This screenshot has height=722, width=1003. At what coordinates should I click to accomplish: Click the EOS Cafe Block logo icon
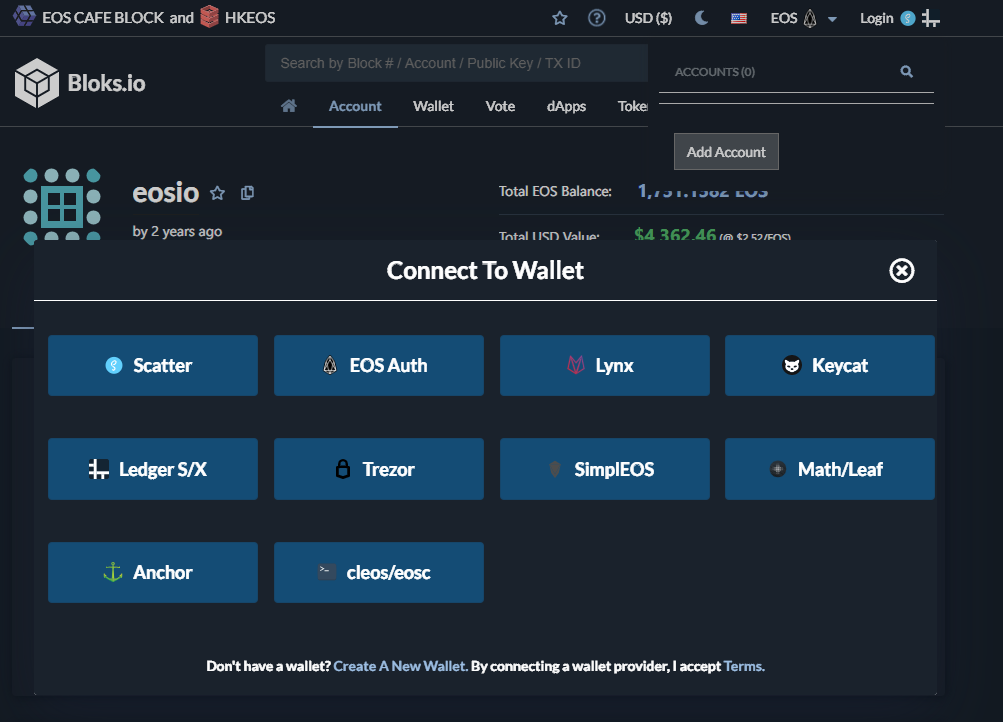(x=25, y=16)
